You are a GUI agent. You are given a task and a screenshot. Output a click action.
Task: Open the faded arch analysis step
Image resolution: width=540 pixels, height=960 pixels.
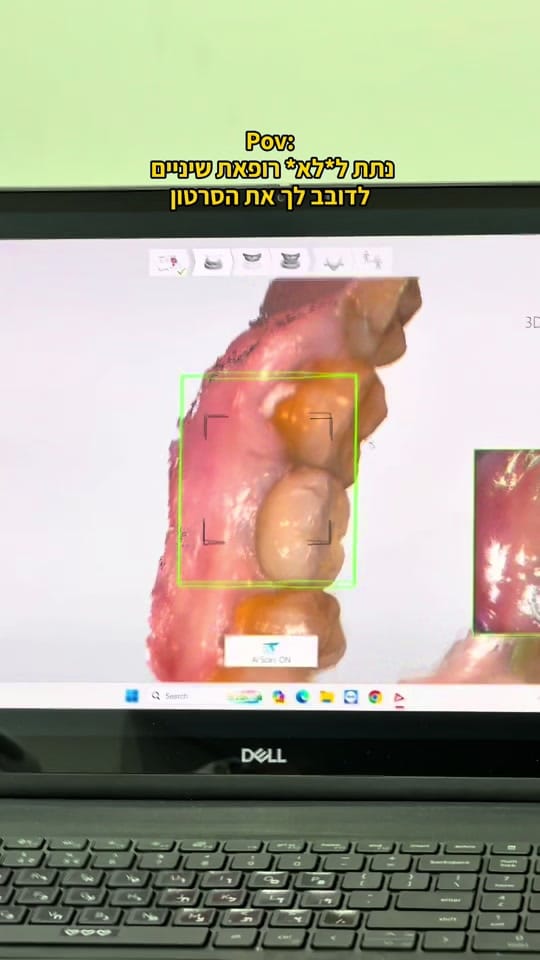click(x=333, y=262)
